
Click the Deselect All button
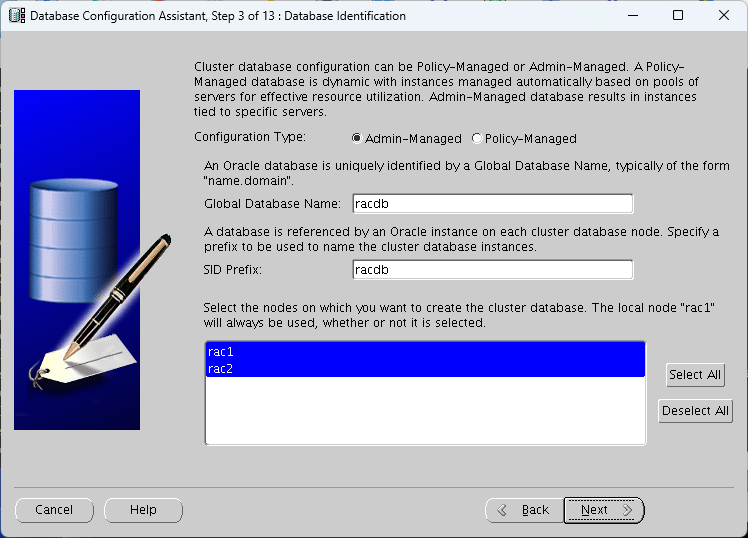[x=695, y=411]
